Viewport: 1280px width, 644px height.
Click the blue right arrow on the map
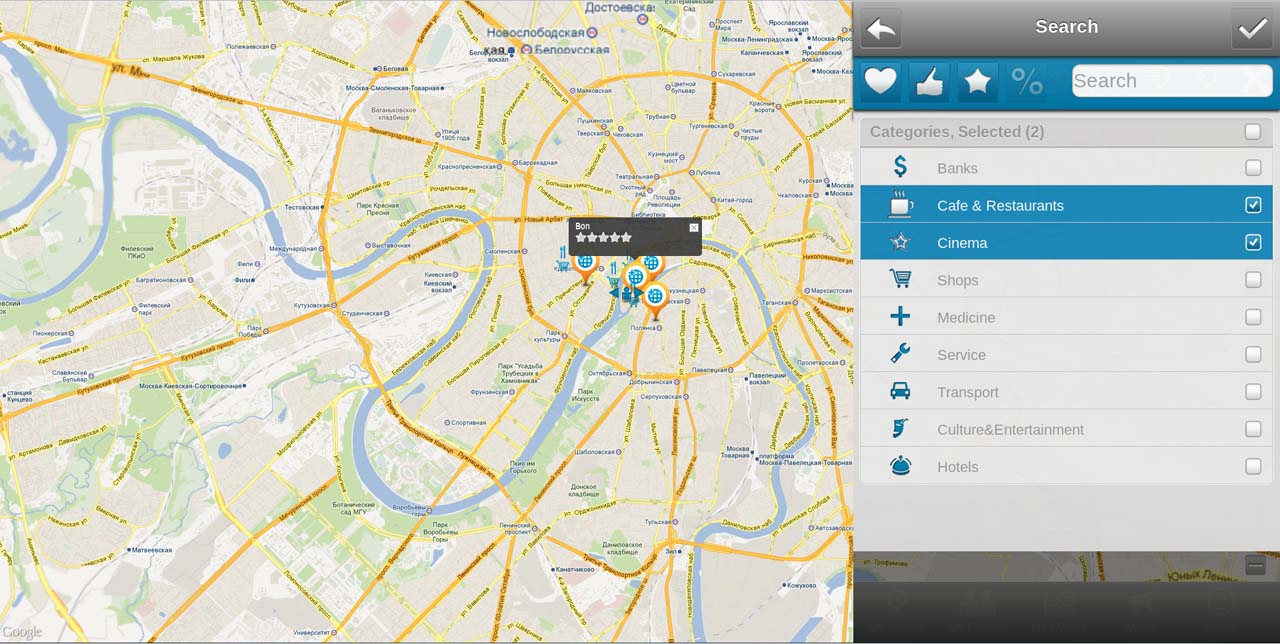point(639,293)
